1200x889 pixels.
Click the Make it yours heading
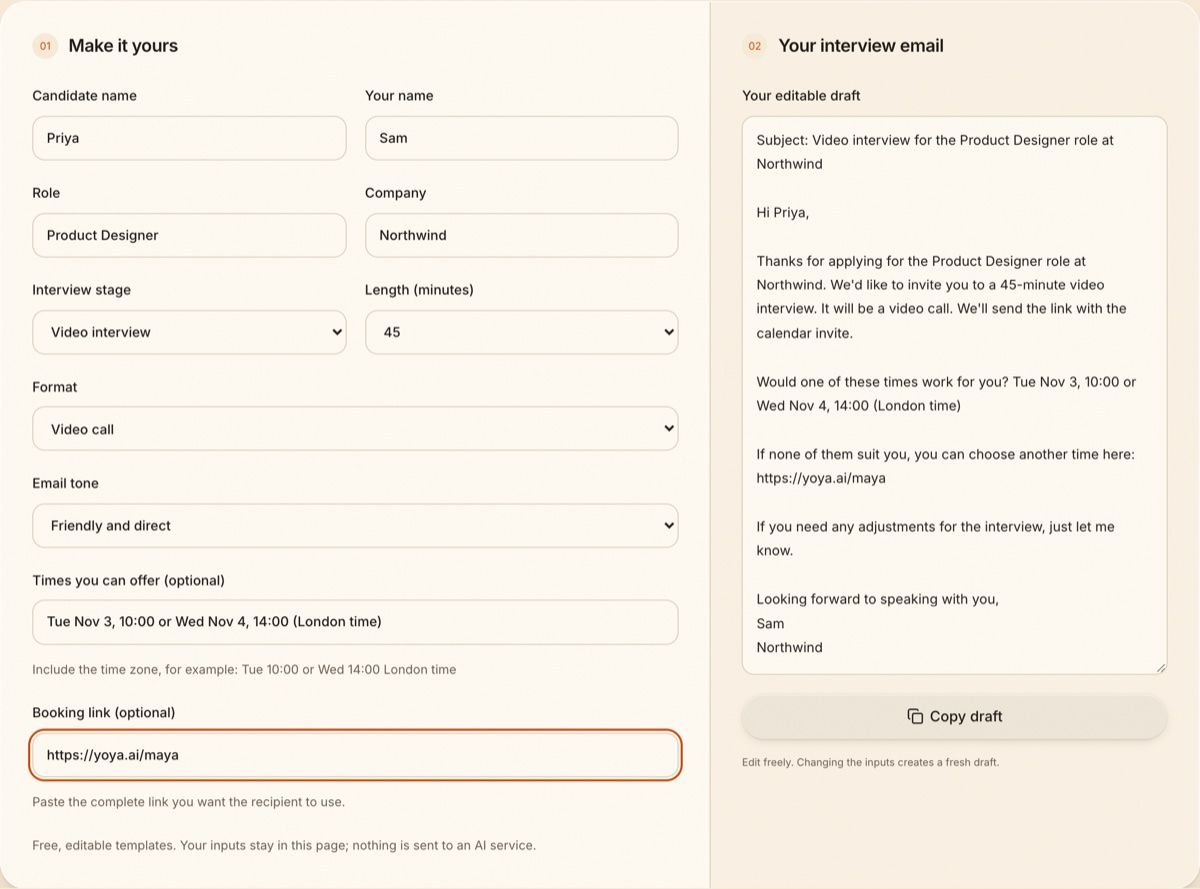(123, 46)
